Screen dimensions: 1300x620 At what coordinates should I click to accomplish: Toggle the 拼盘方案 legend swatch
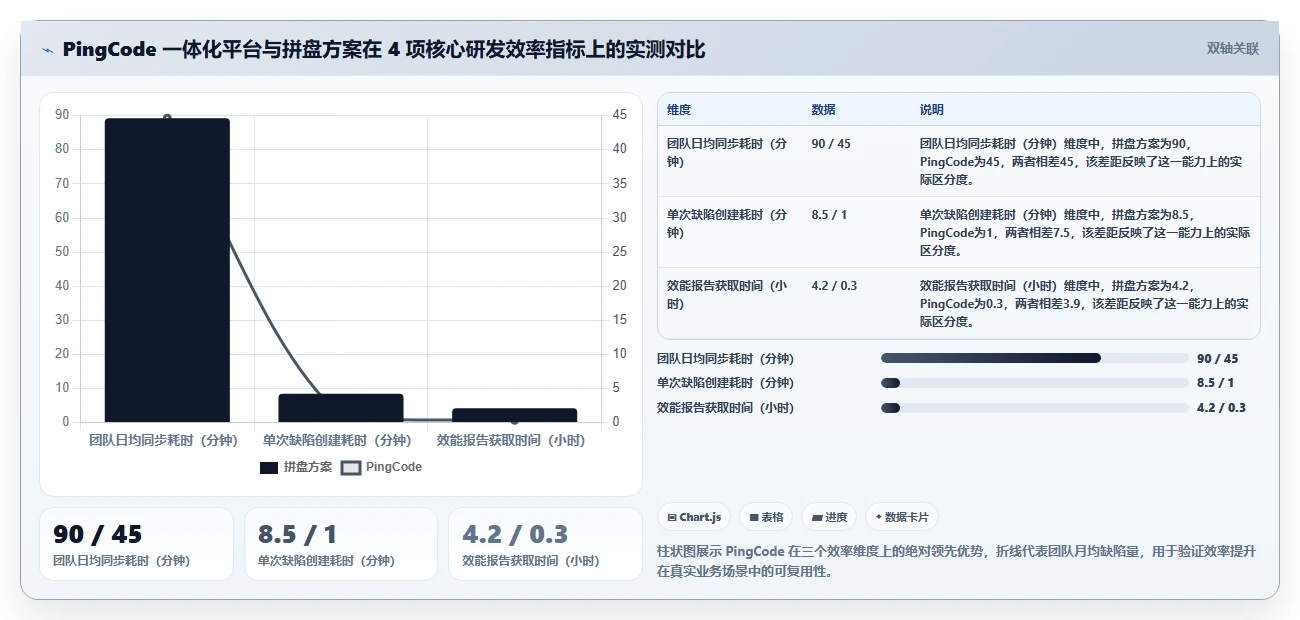coord(269,467)
